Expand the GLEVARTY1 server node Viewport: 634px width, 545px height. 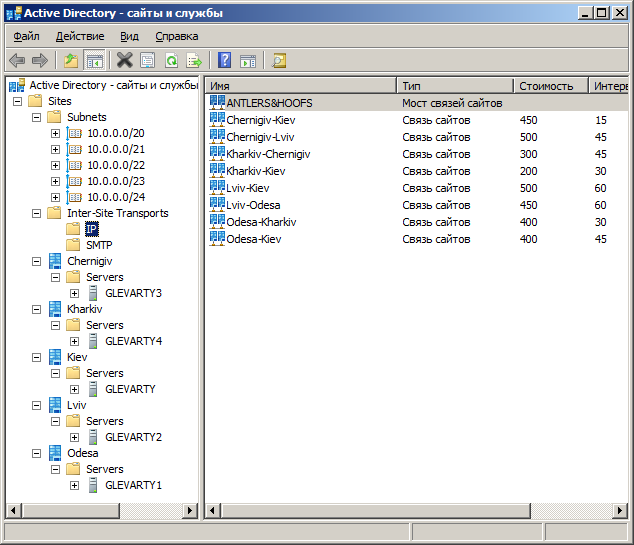(x=74, y=486)
